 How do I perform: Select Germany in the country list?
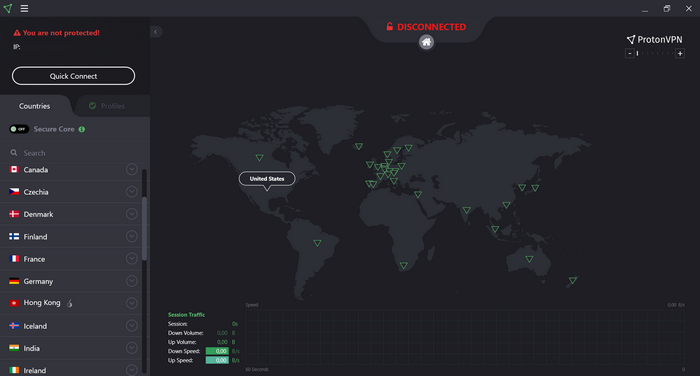[71, 281]
